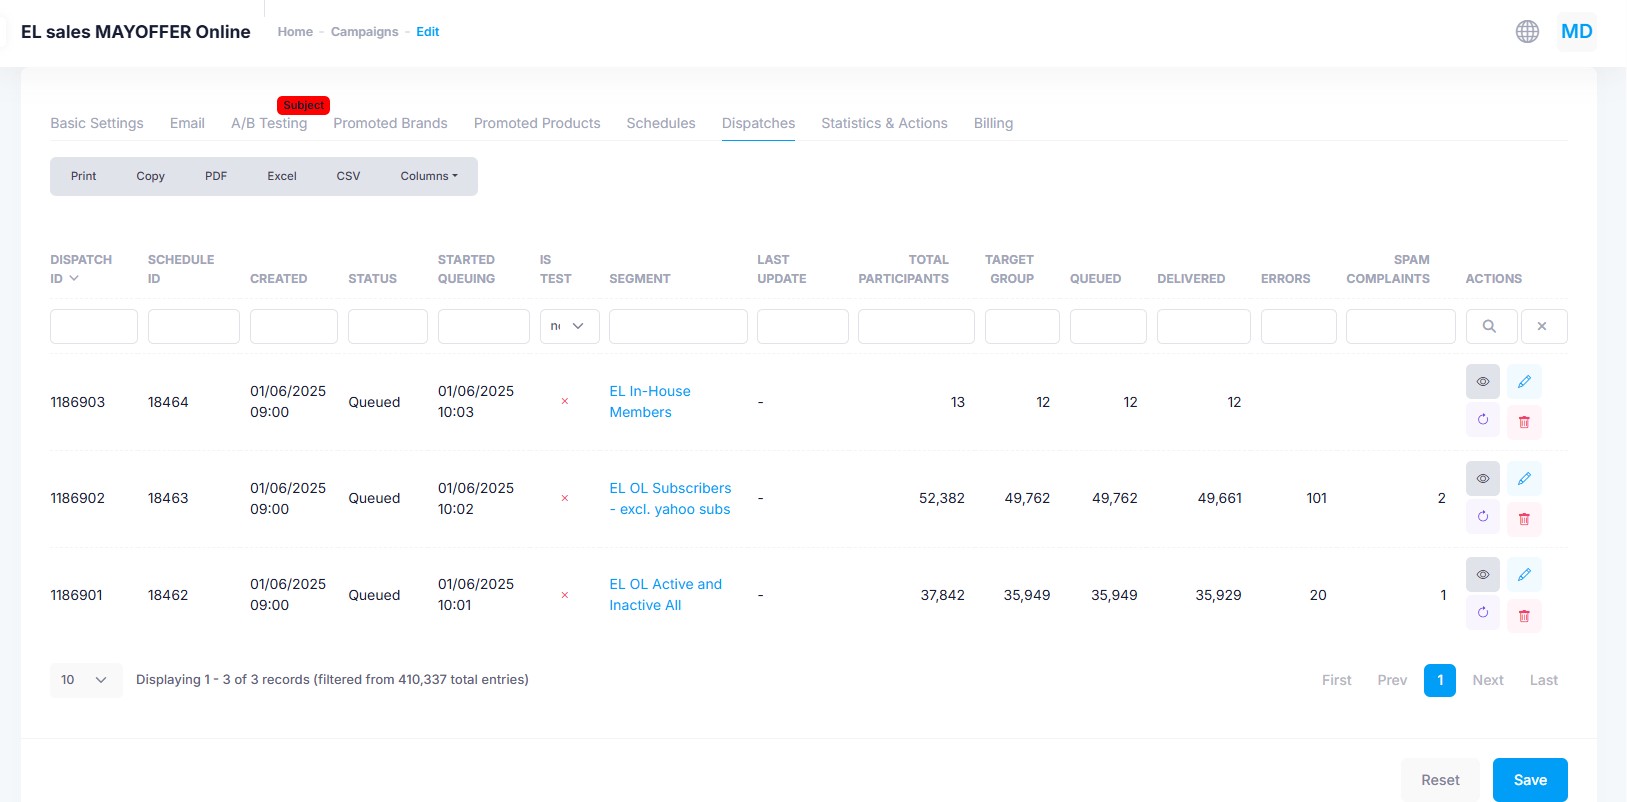Sort by Status column header
Image resolution: width=1627 pixels, height=802 pixels.
point(372,279)
